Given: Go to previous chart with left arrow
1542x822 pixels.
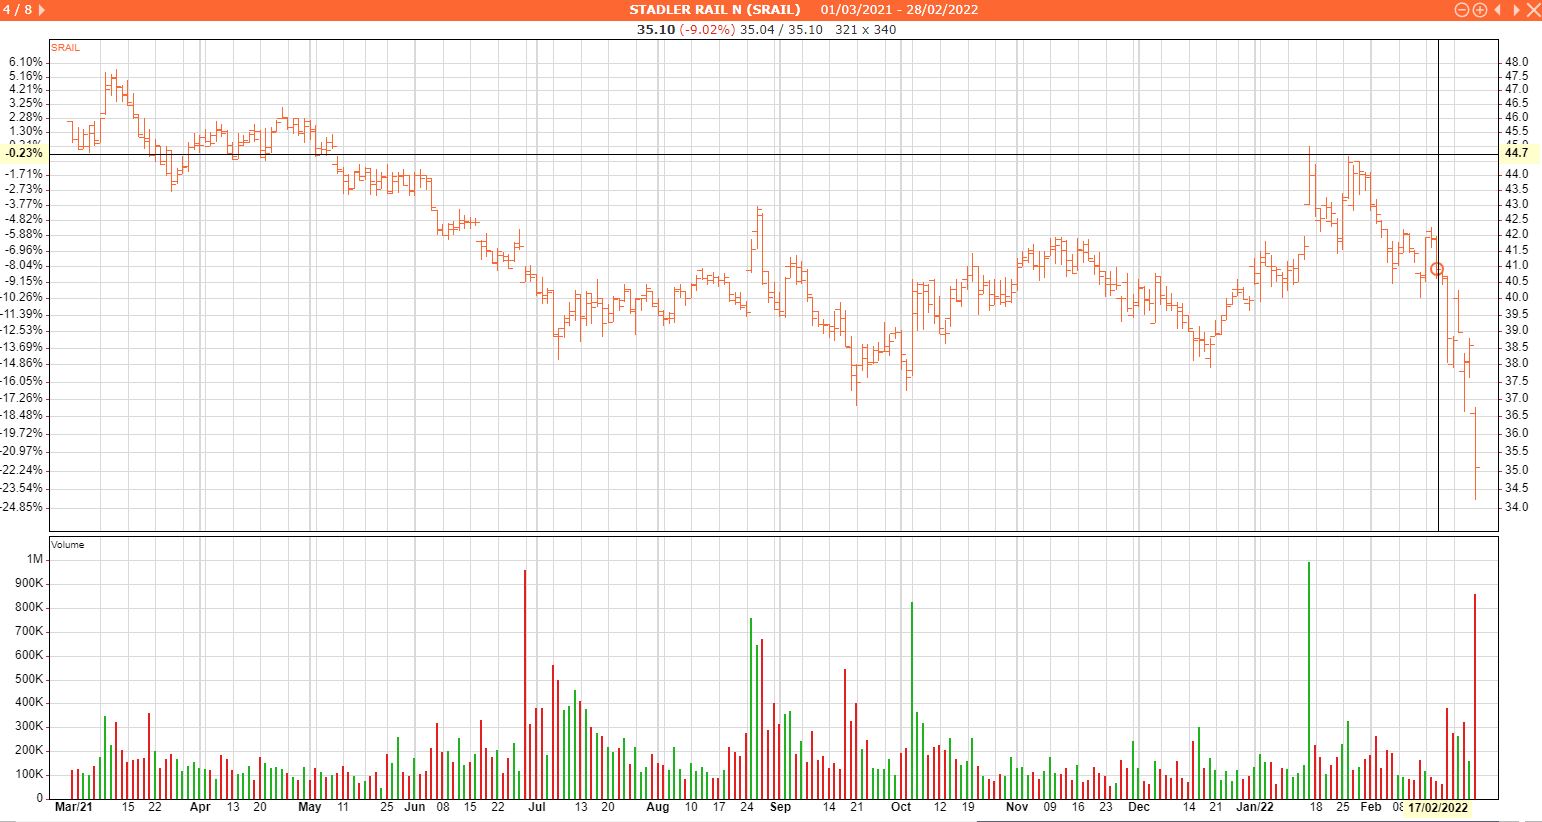Looking at the screenshot, I should point(1497,10).
